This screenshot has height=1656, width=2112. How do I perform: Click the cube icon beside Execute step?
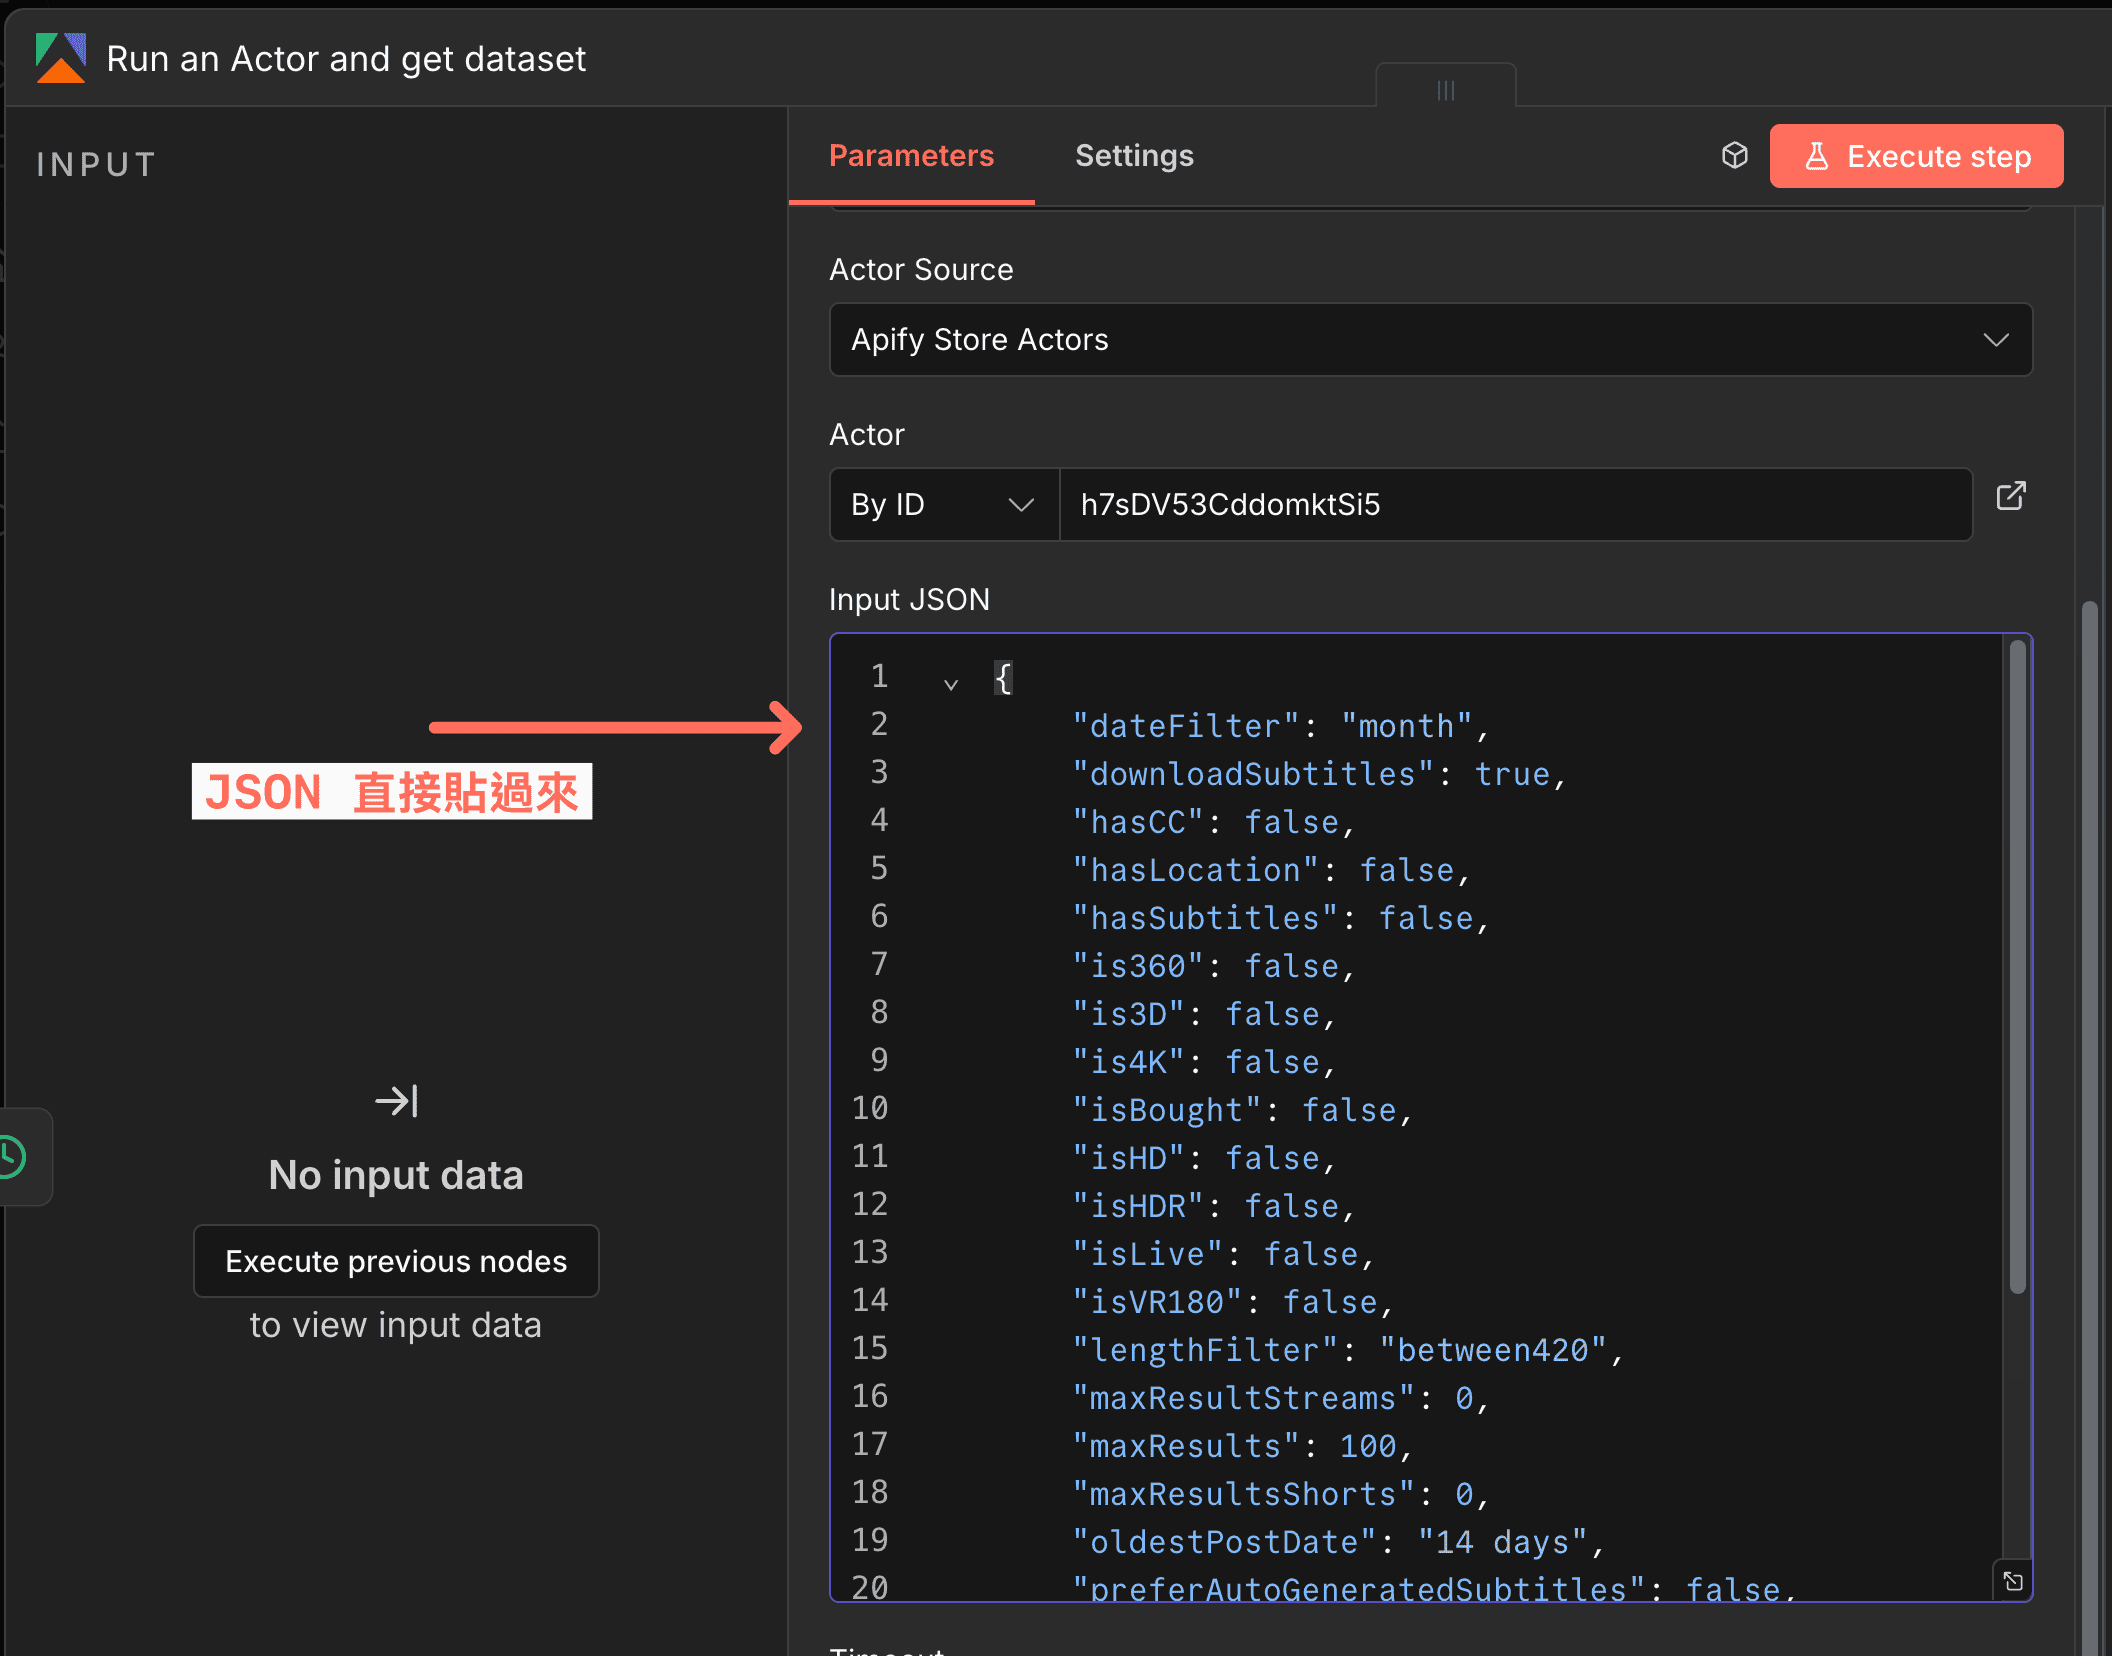(x=1735, y=155)
